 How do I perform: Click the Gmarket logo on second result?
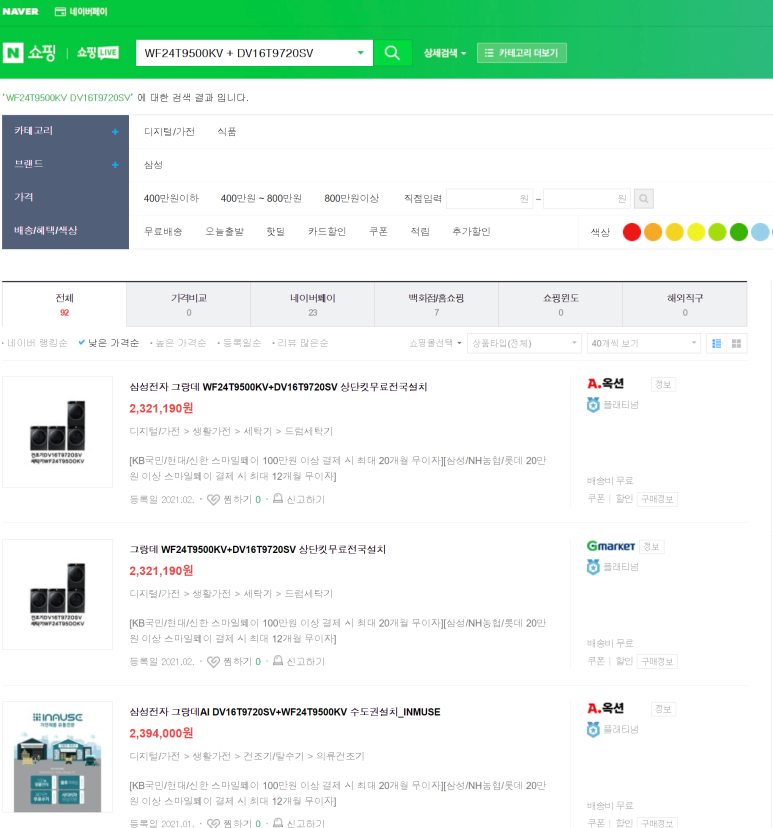coord(611,546)
